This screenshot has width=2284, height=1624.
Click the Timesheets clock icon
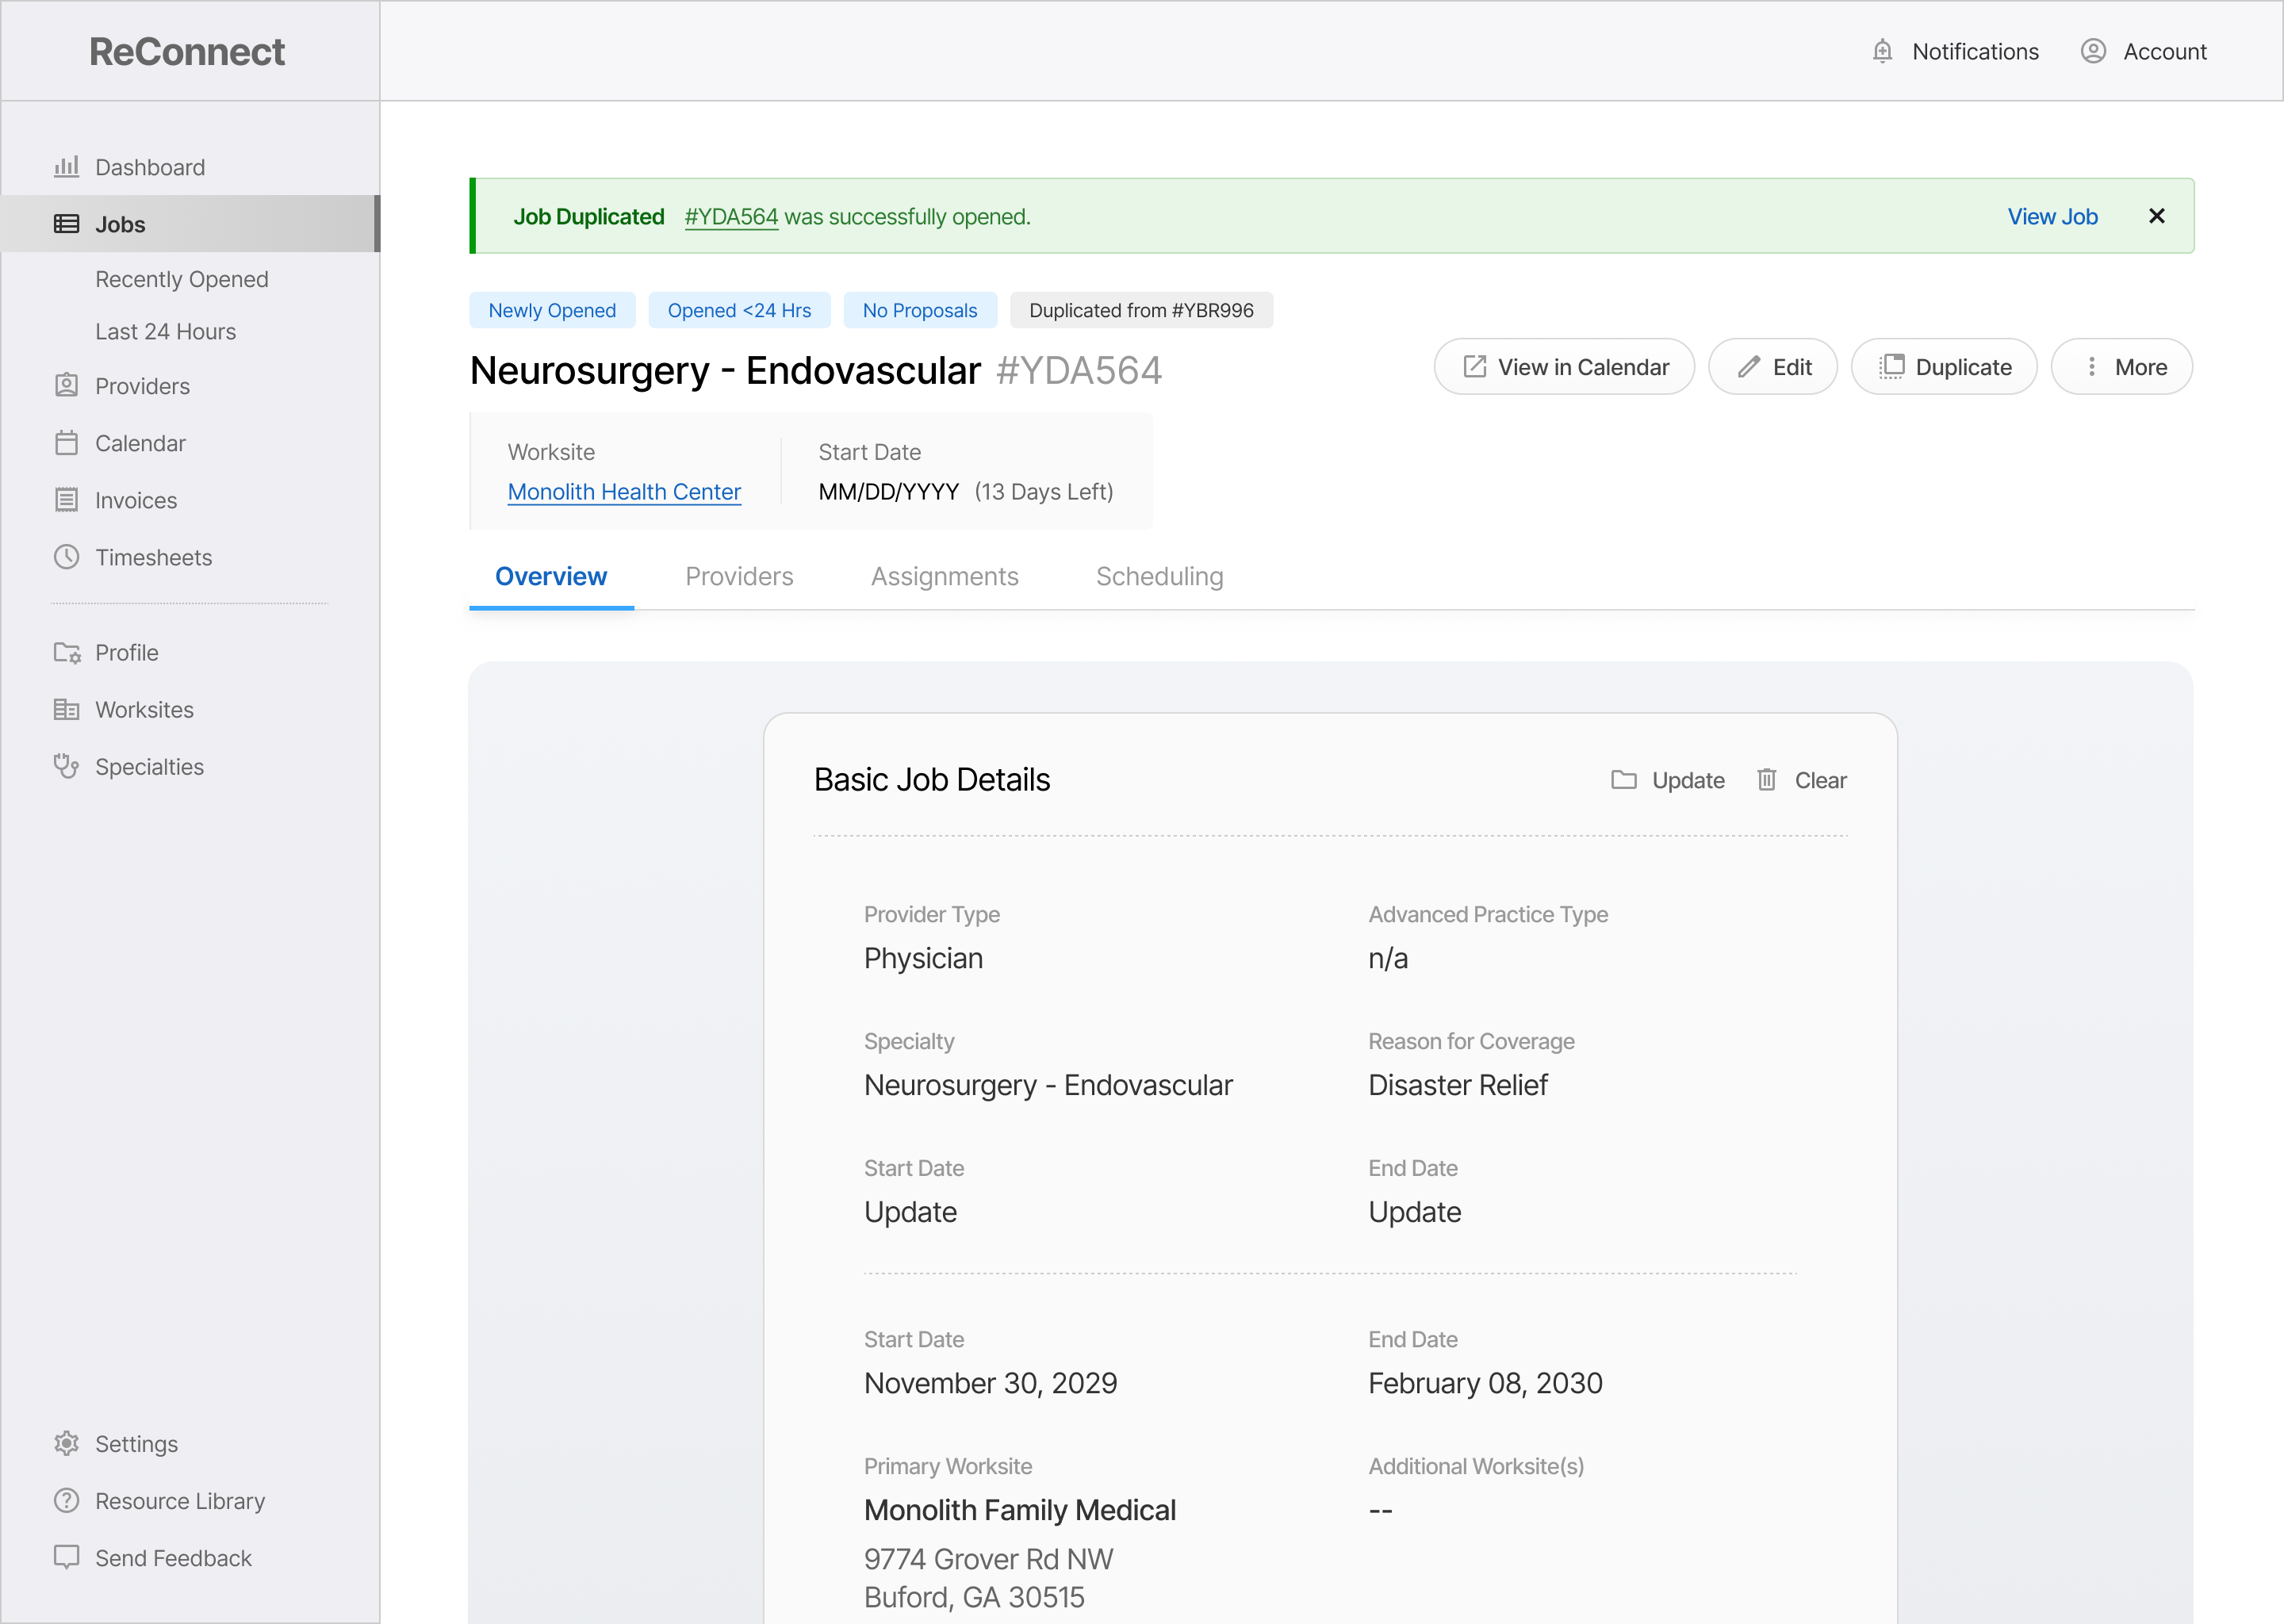[x=66, y=557]
